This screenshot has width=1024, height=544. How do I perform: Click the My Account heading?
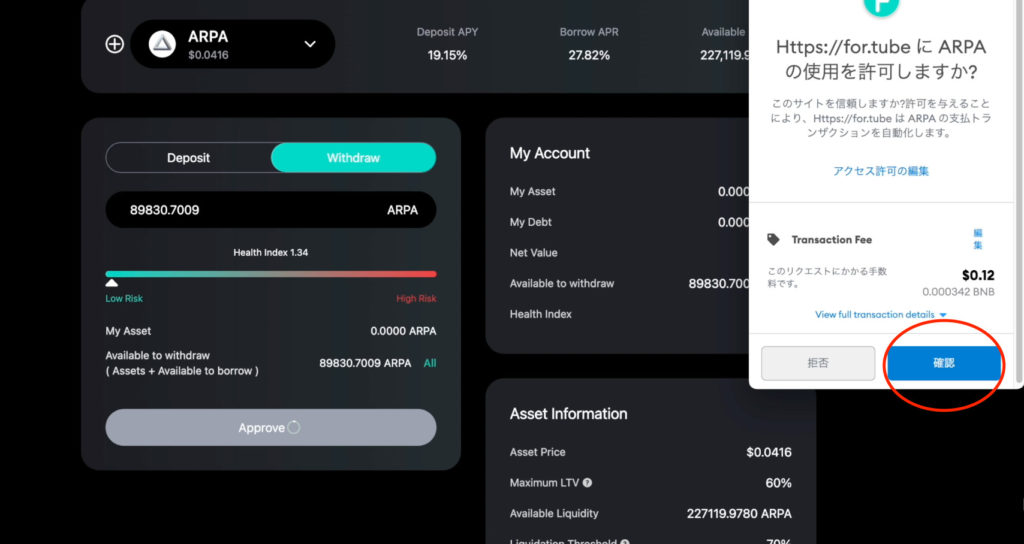click(x=550, y=153)
